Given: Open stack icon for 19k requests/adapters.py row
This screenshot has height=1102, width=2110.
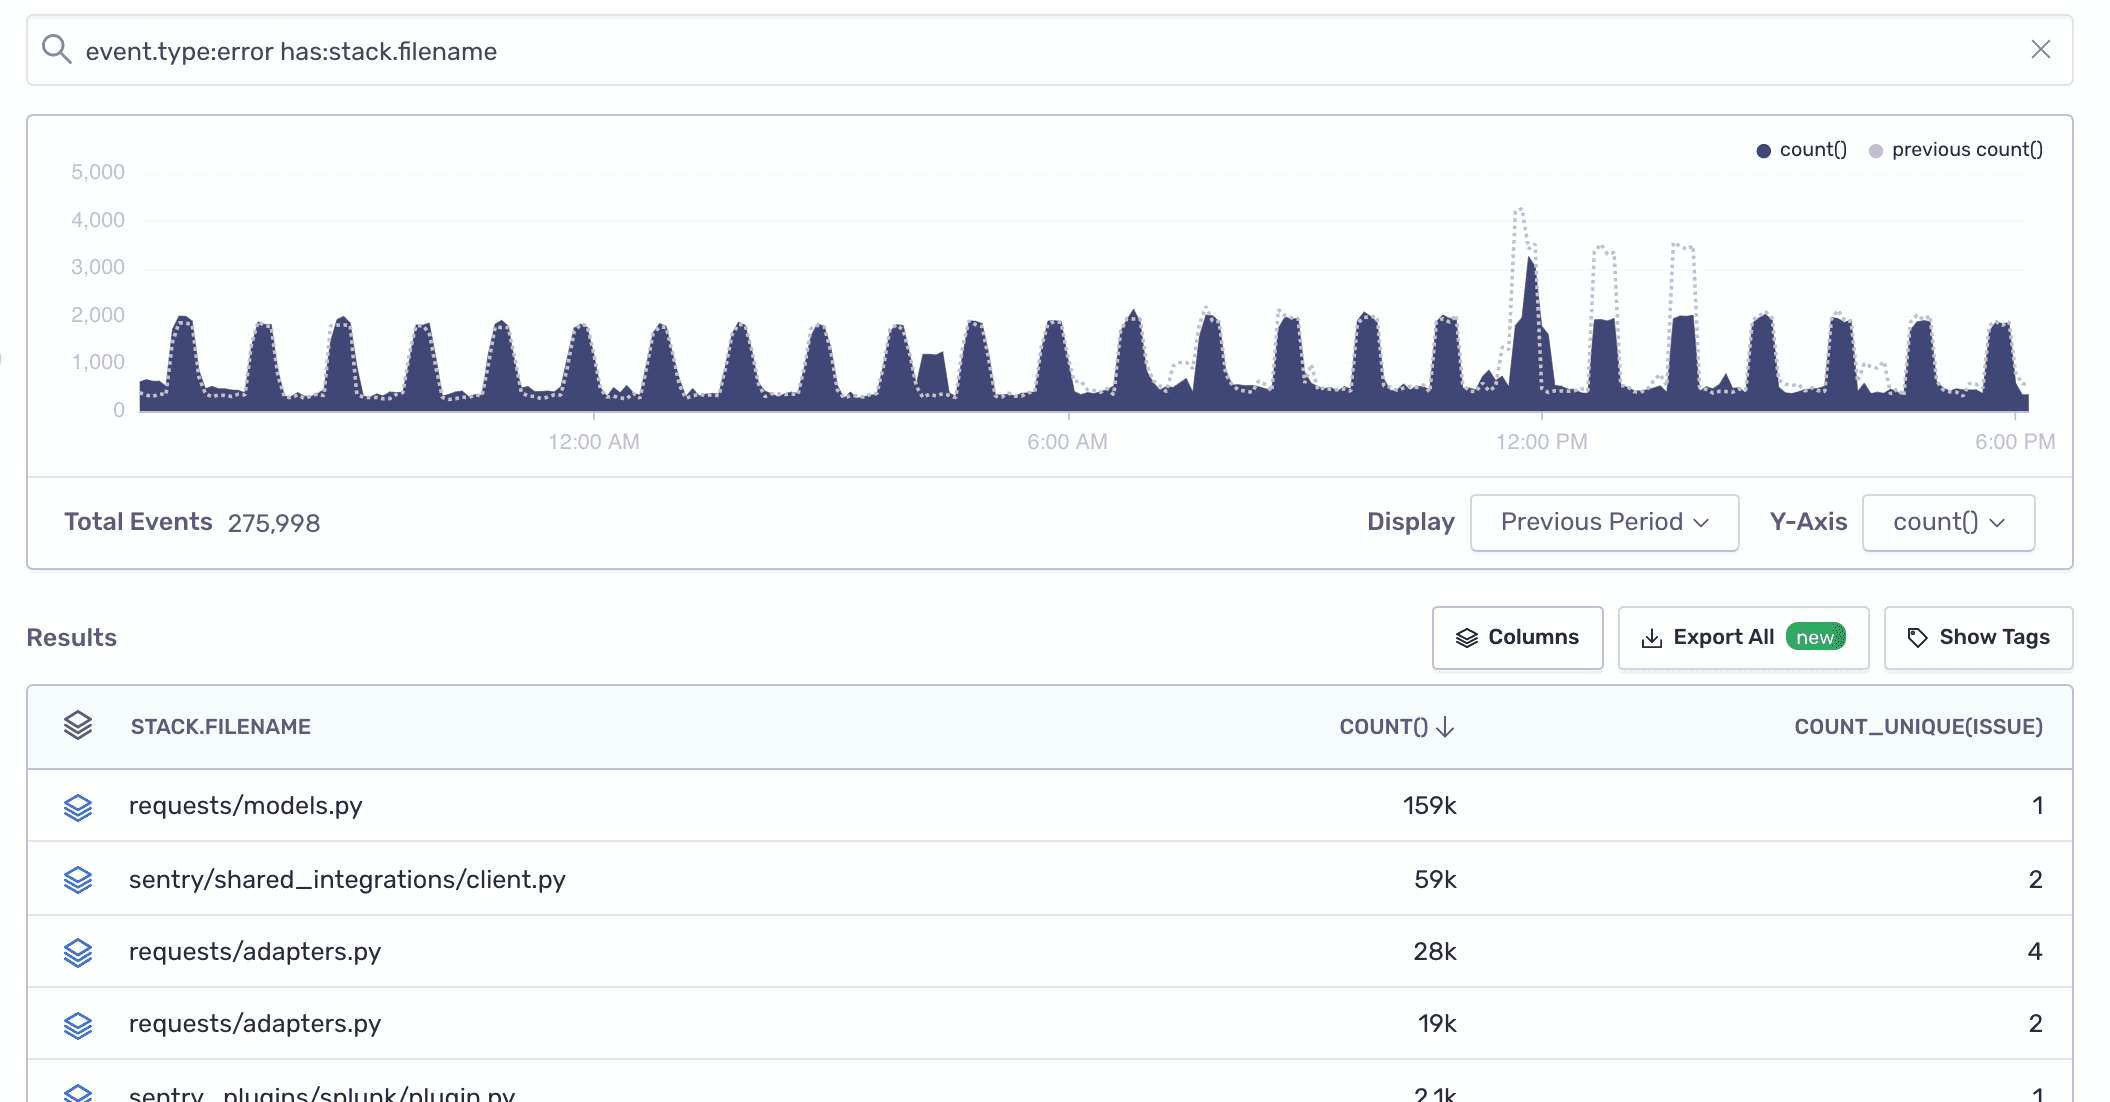Looking at the screenshot, I should [x=78, y=1025].
